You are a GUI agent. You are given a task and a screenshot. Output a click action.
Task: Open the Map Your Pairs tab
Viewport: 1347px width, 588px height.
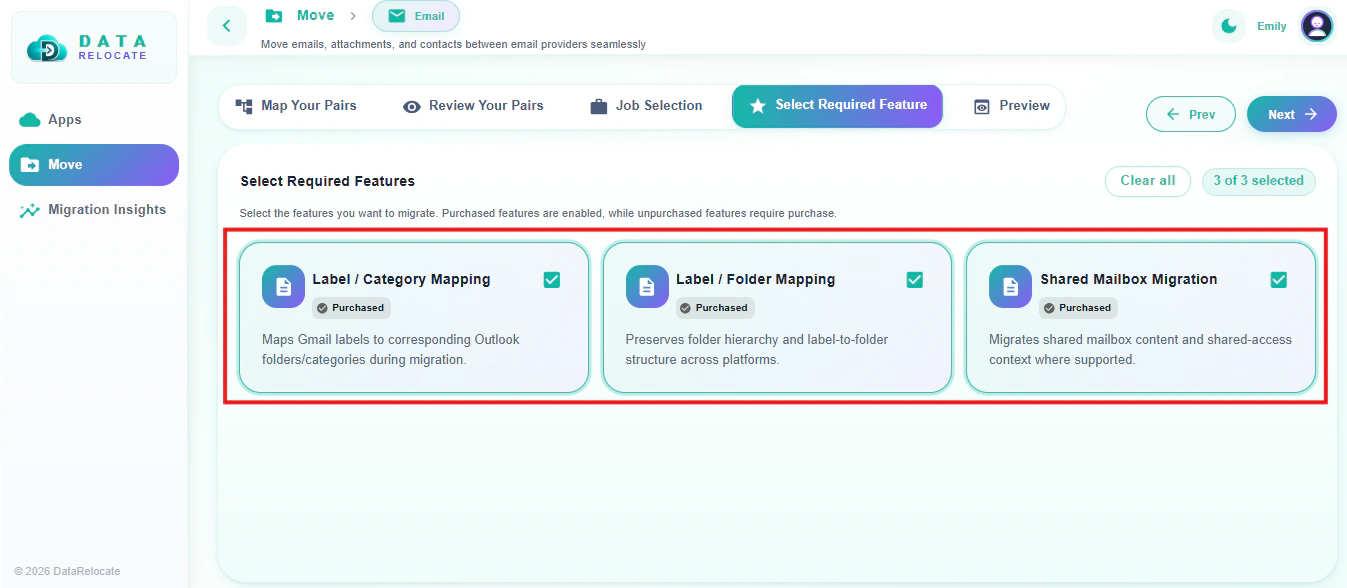296,106
